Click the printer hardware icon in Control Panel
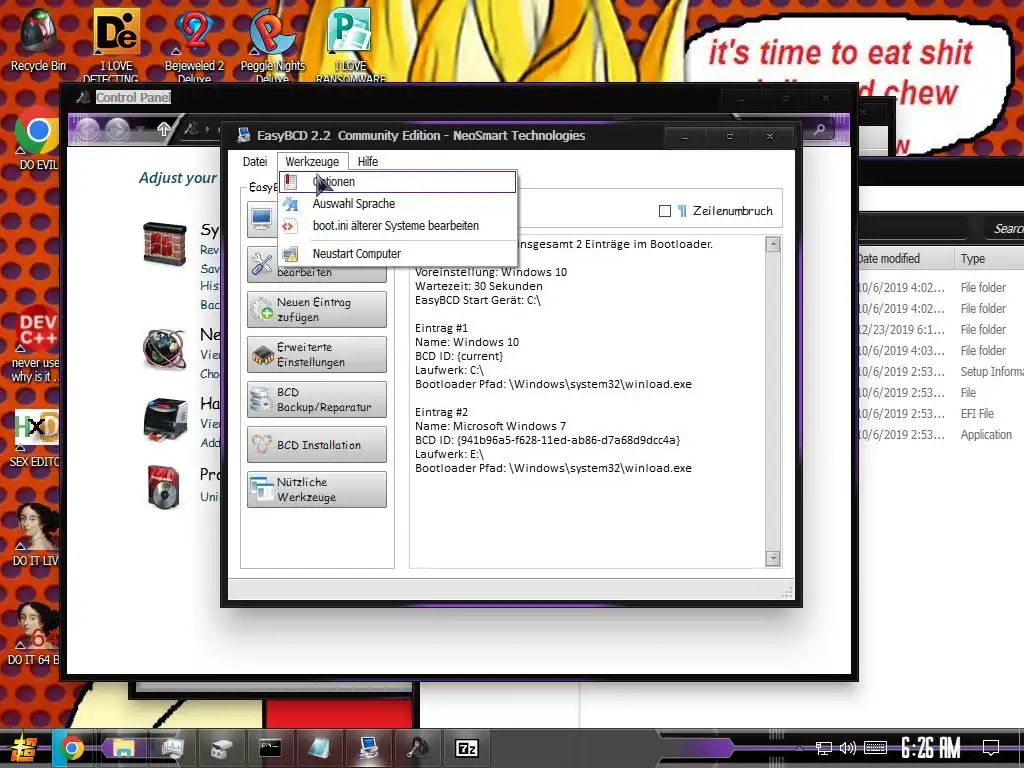Viewport: 1024px width, 768px height. pyautogui.click(x=165, y=419)
